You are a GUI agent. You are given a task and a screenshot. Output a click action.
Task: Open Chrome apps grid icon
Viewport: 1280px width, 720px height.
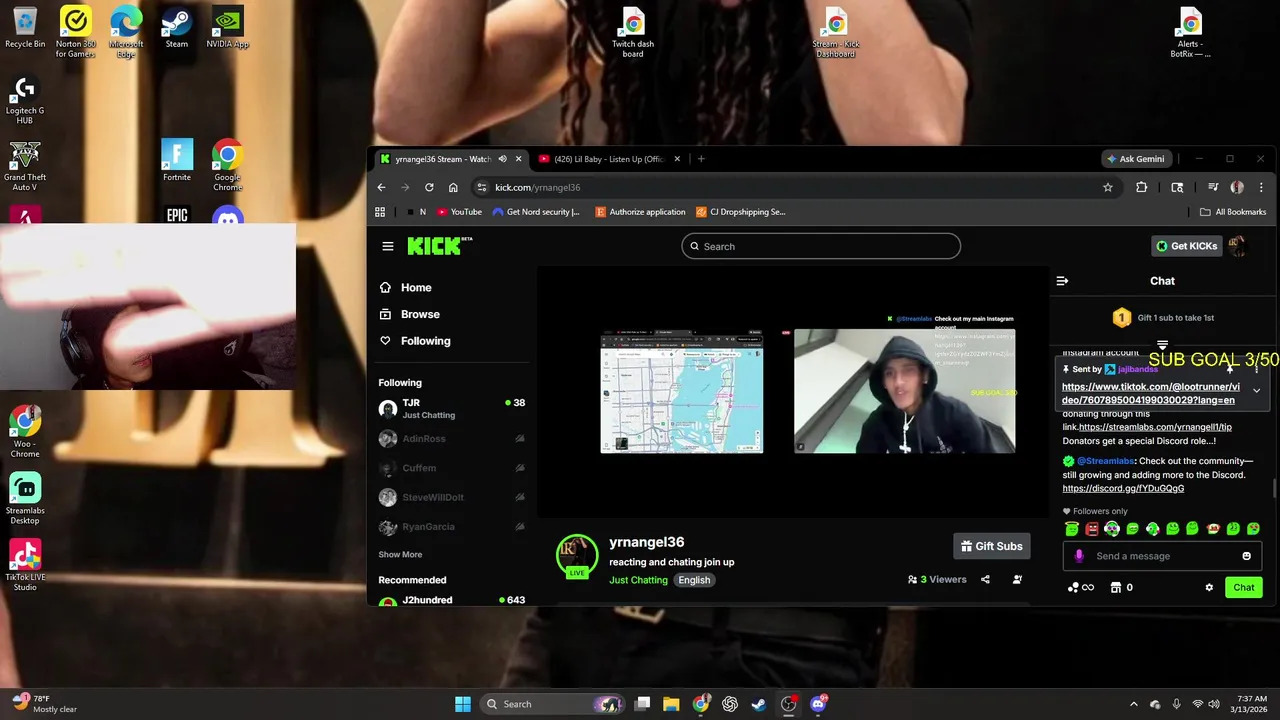tap(380, 212)
